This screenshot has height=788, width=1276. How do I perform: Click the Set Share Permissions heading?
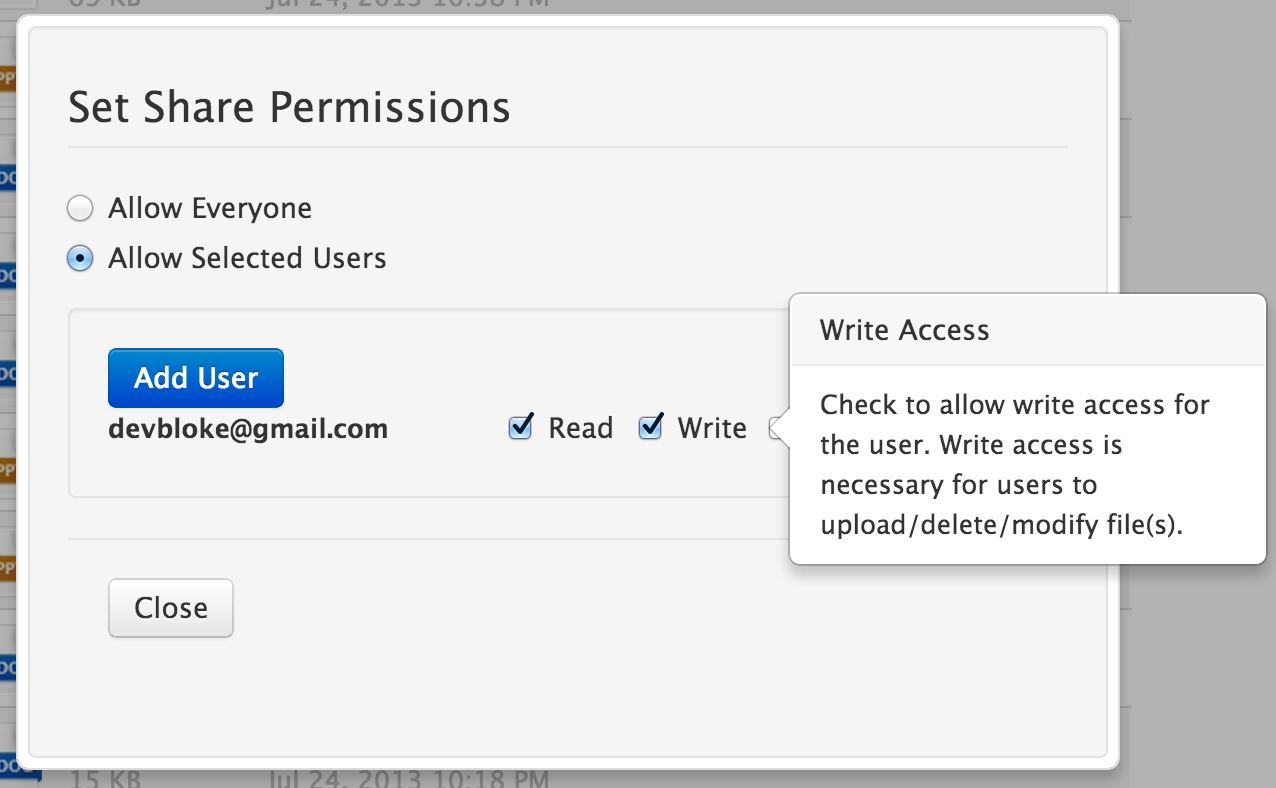pos(289,106)
